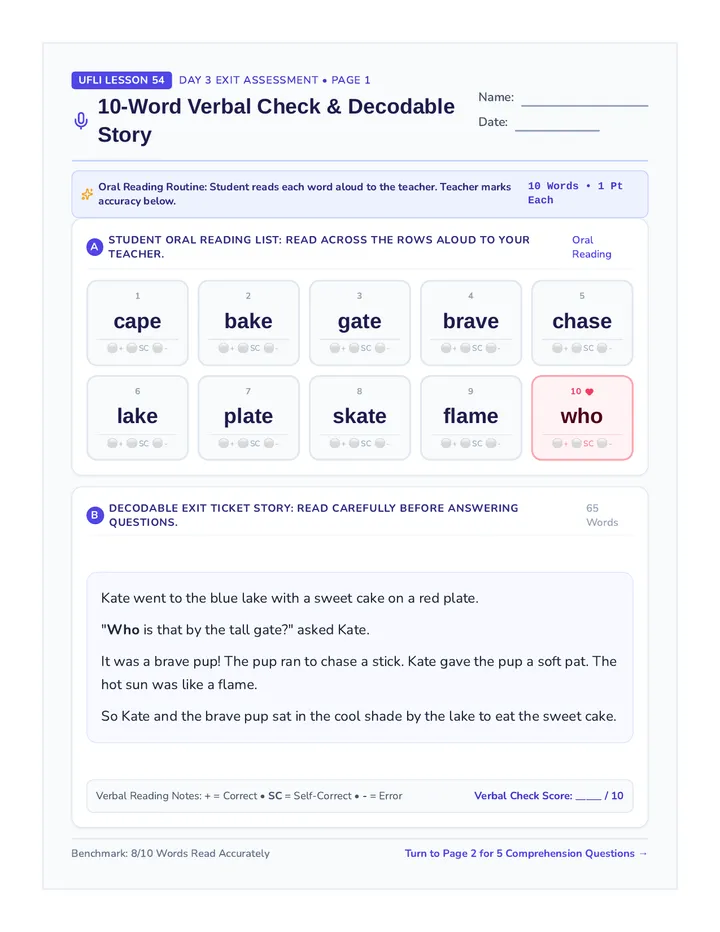Mark 'chase' as error with minus bubble
Viewport: 720px width, 932px height.
[602, 348]
